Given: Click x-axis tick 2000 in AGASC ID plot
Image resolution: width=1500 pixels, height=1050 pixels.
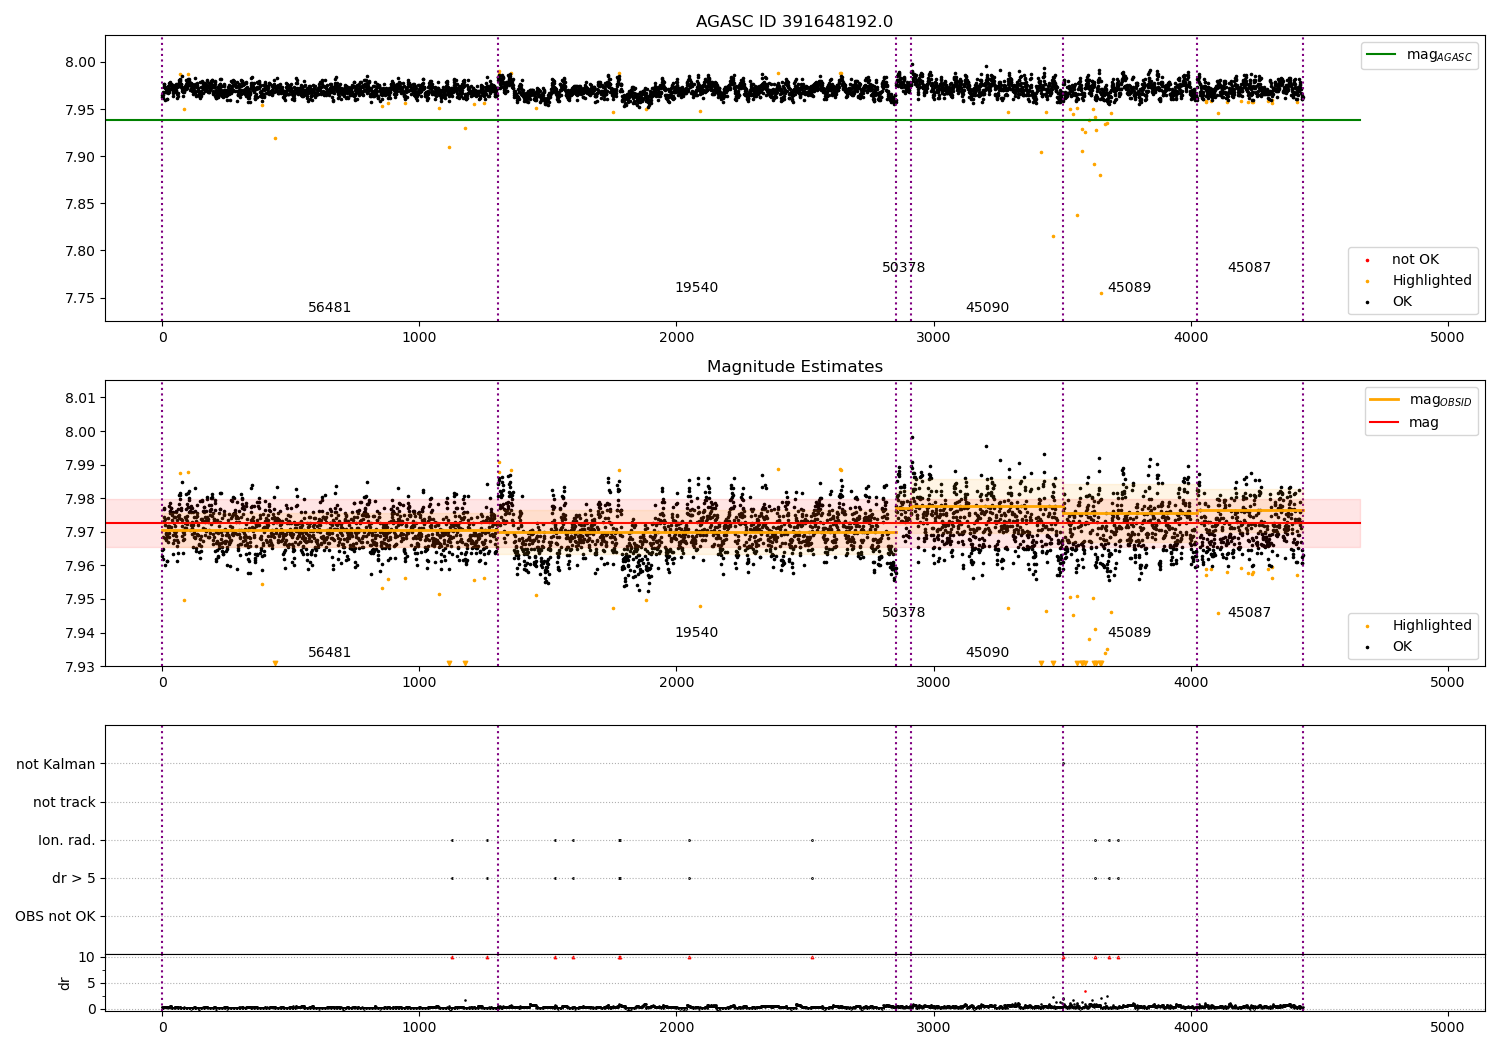Looking at the screenshot, I should tap(676, 338).
